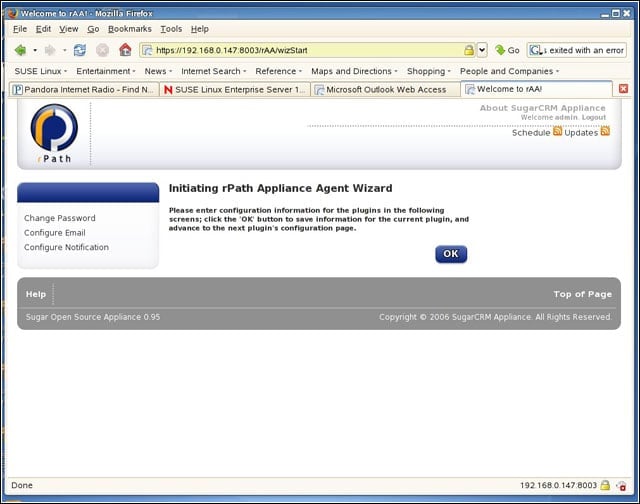Click the status bar padlock icon
Image resolution: width=640 pixels, height=504 pixels.
click(605, 485)
